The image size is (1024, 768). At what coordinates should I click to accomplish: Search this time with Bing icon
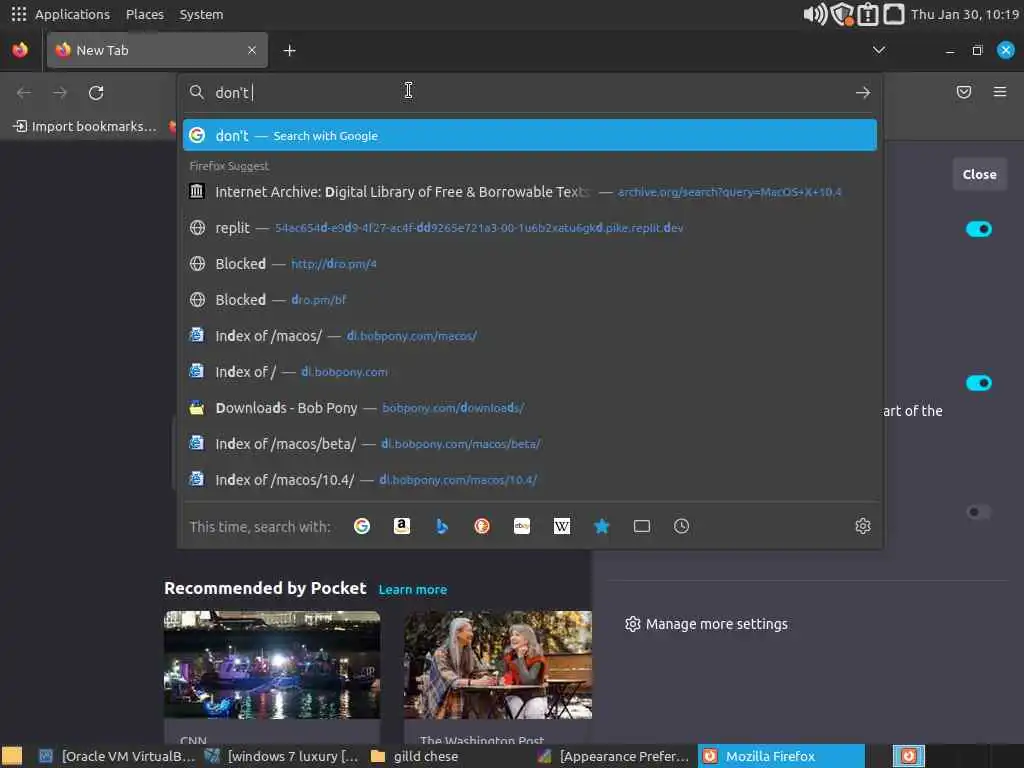pos(442,526)
